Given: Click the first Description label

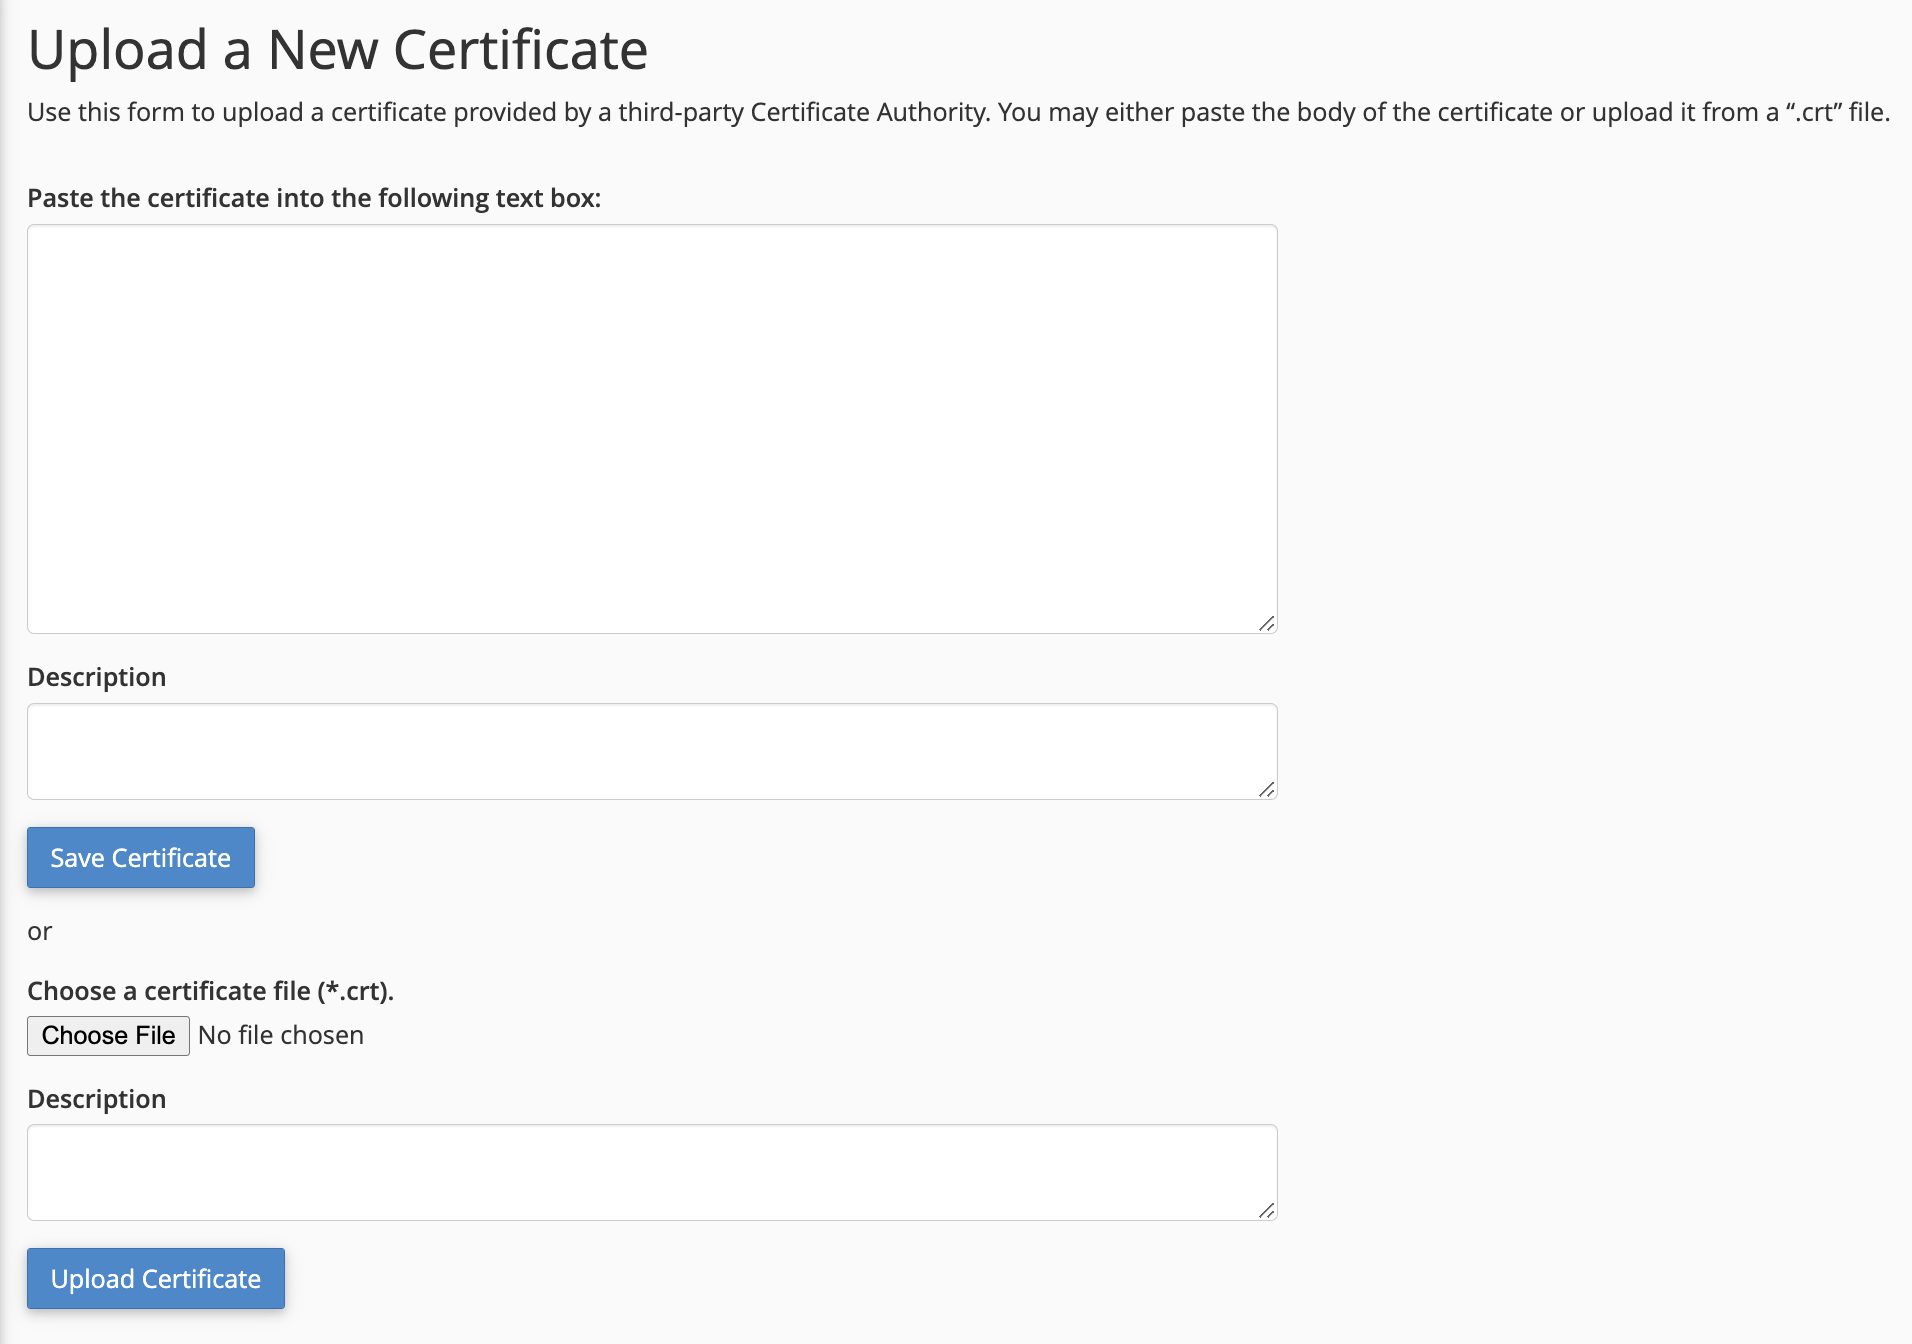Looking at the screenshot, I should pos(97,677).
